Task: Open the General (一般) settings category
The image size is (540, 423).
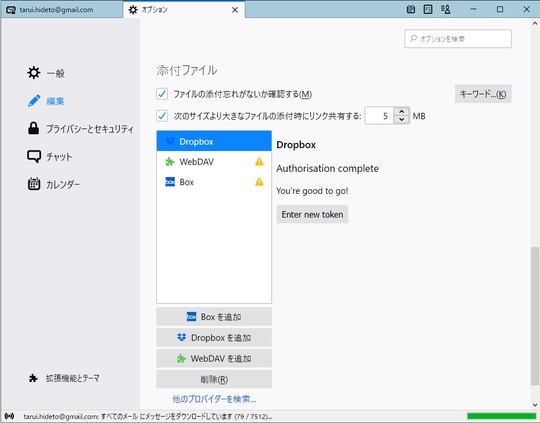Action: tap(46, 73)
